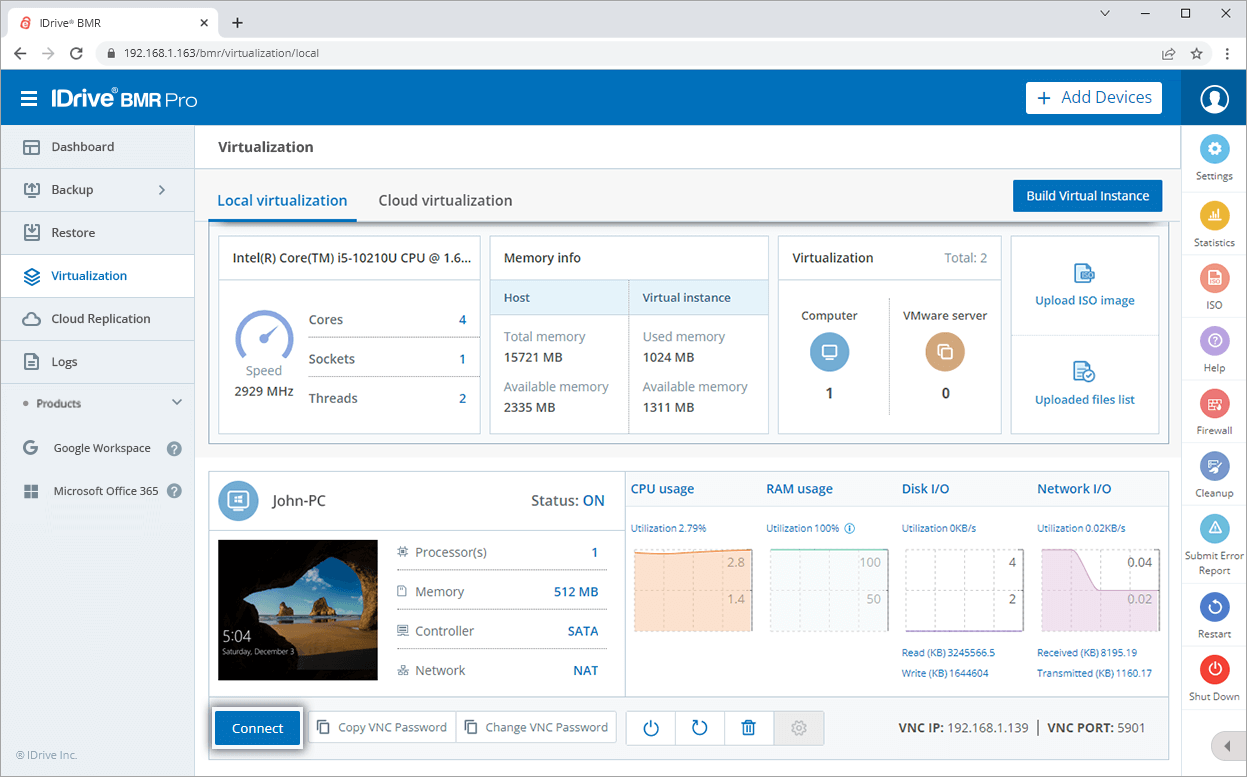This screenshot has width=1247, height=777.
Task: Click the Cleanup icon
Action: pyautogui.click(x=1214, y=467)
